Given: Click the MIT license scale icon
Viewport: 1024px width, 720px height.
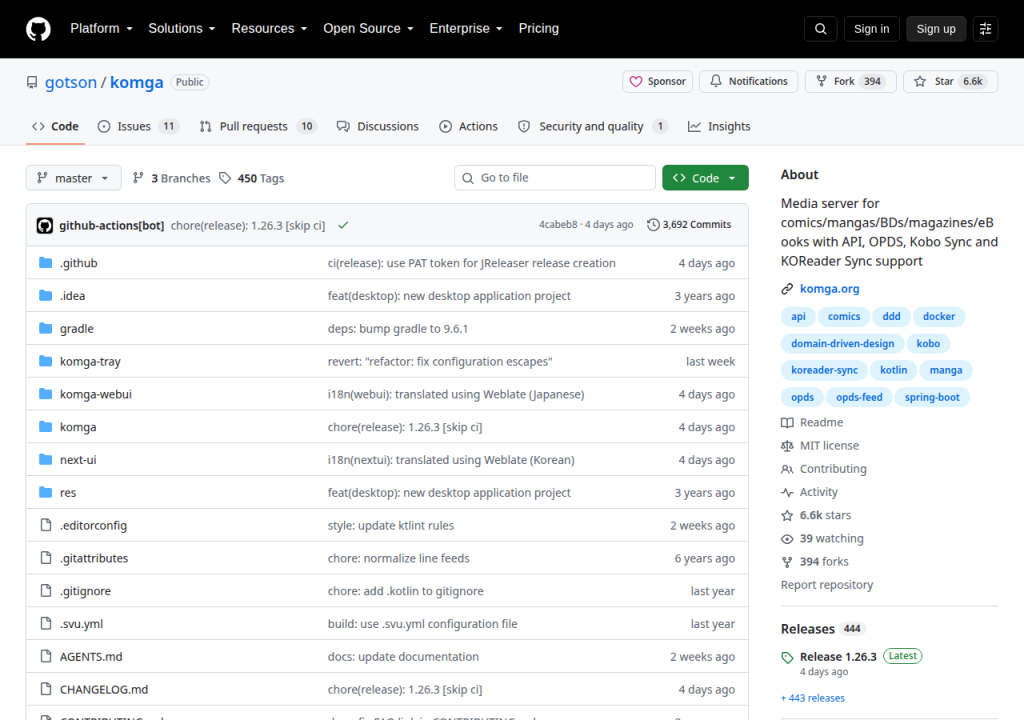Looking at the screenshot, I should pyautogui.click(x=787, y=446).
